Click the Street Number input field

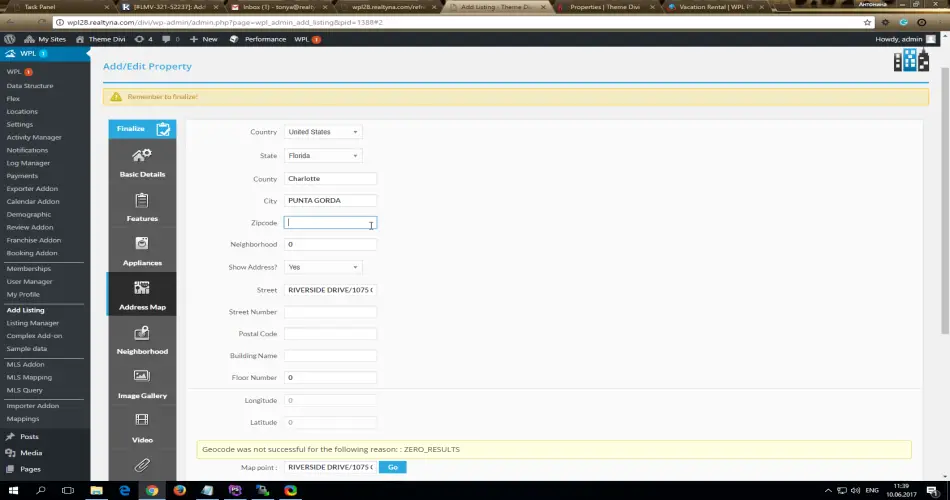tap(330, 312)
